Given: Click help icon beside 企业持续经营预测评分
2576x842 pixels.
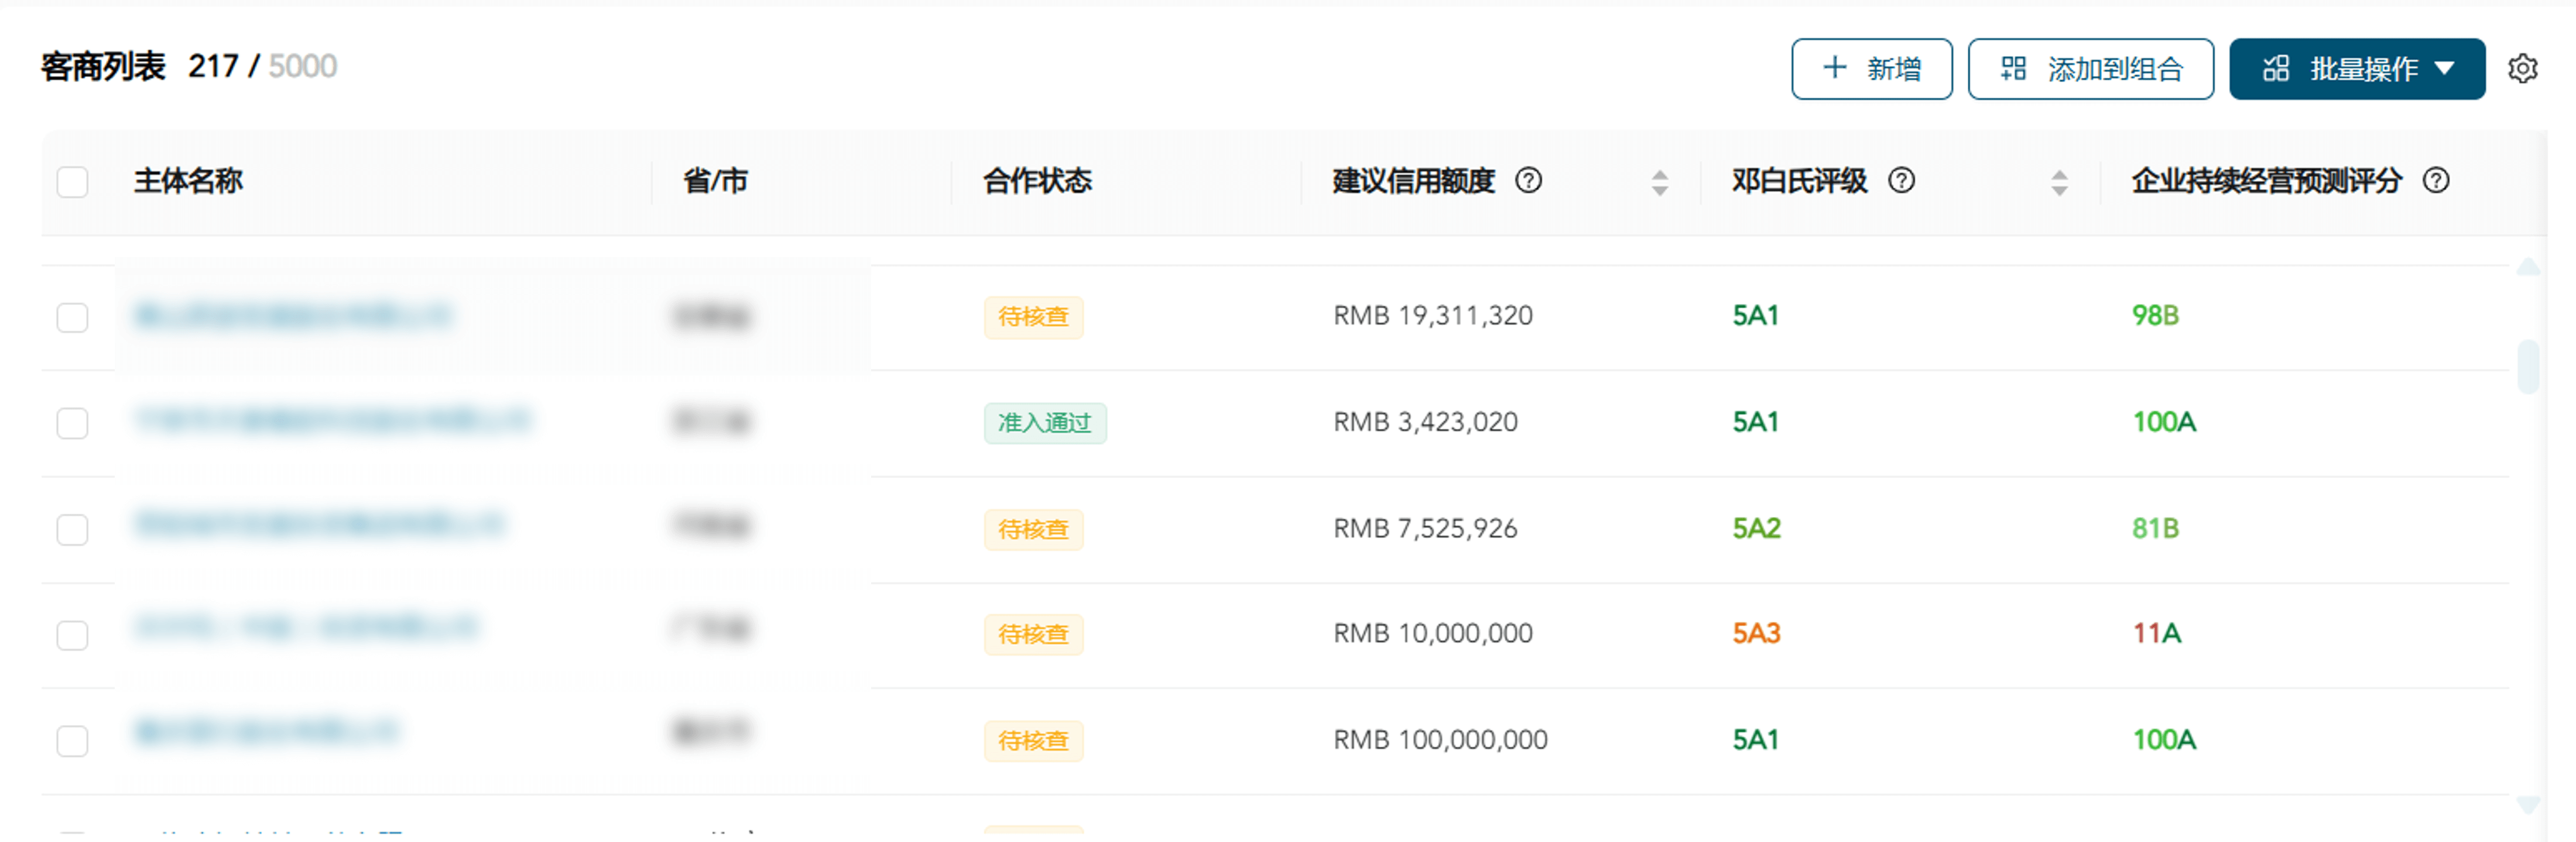Looking at the screenshot, I should point(2436,181).
